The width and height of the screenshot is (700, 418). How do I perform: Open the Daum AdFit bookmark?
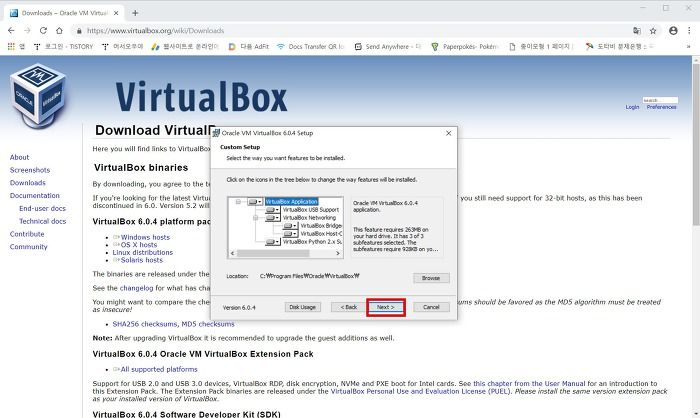[x=249, y=46]
